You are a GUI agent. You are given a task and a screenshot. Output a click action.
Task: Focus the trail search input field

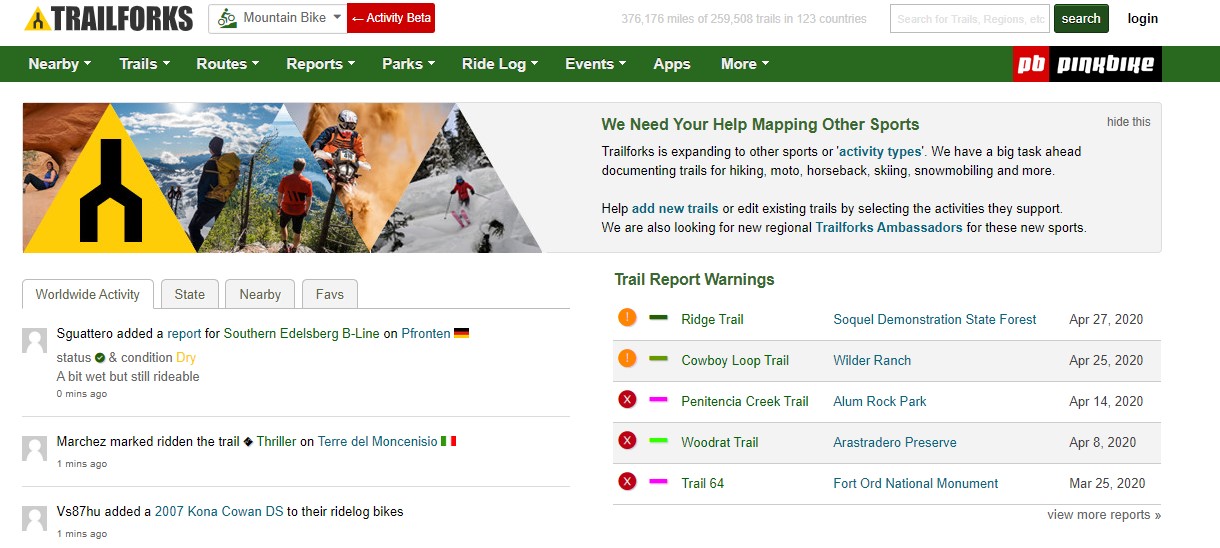[x=969, y=18]
